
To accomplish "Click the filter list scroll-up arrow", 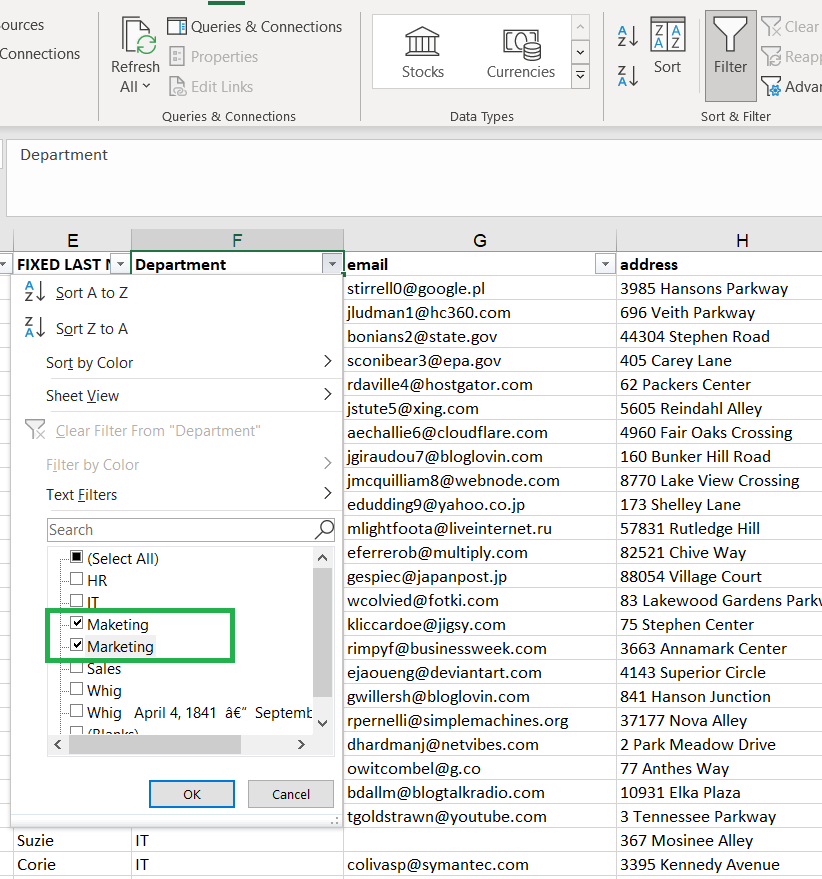I will click(322, 557).
